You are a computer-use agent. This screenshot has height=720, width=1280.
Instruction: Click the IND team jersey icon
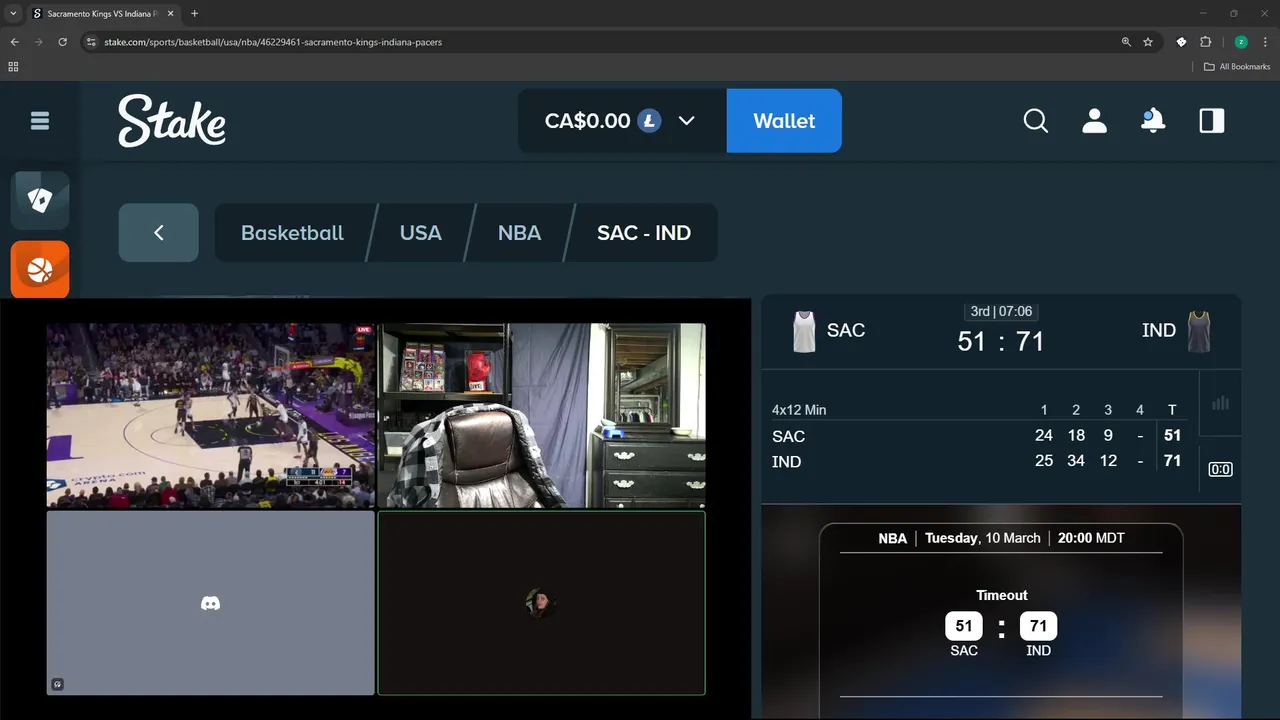pos(1199,331)
